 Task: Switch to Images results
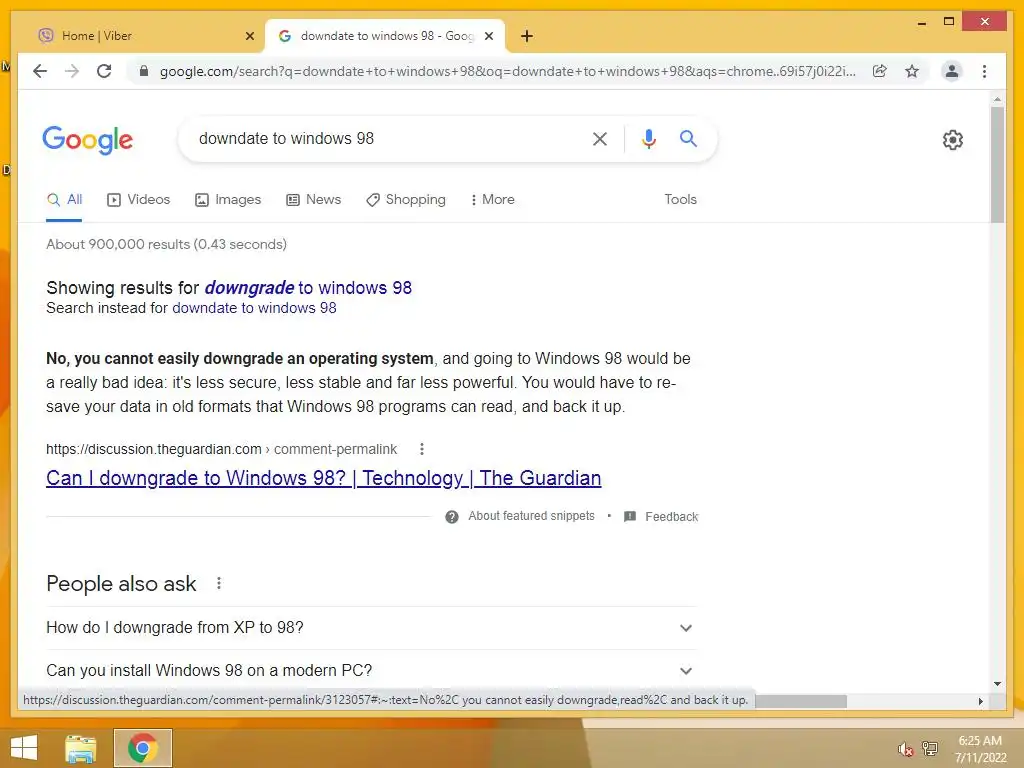(227, 200)
